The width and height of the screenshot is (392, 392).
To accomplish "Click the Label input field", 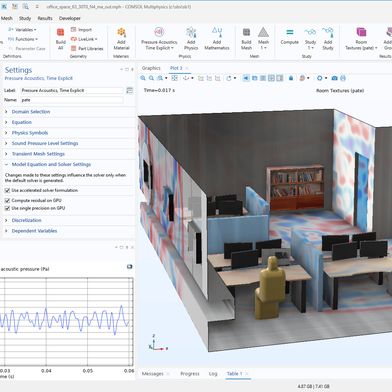I will coord(72,90).
